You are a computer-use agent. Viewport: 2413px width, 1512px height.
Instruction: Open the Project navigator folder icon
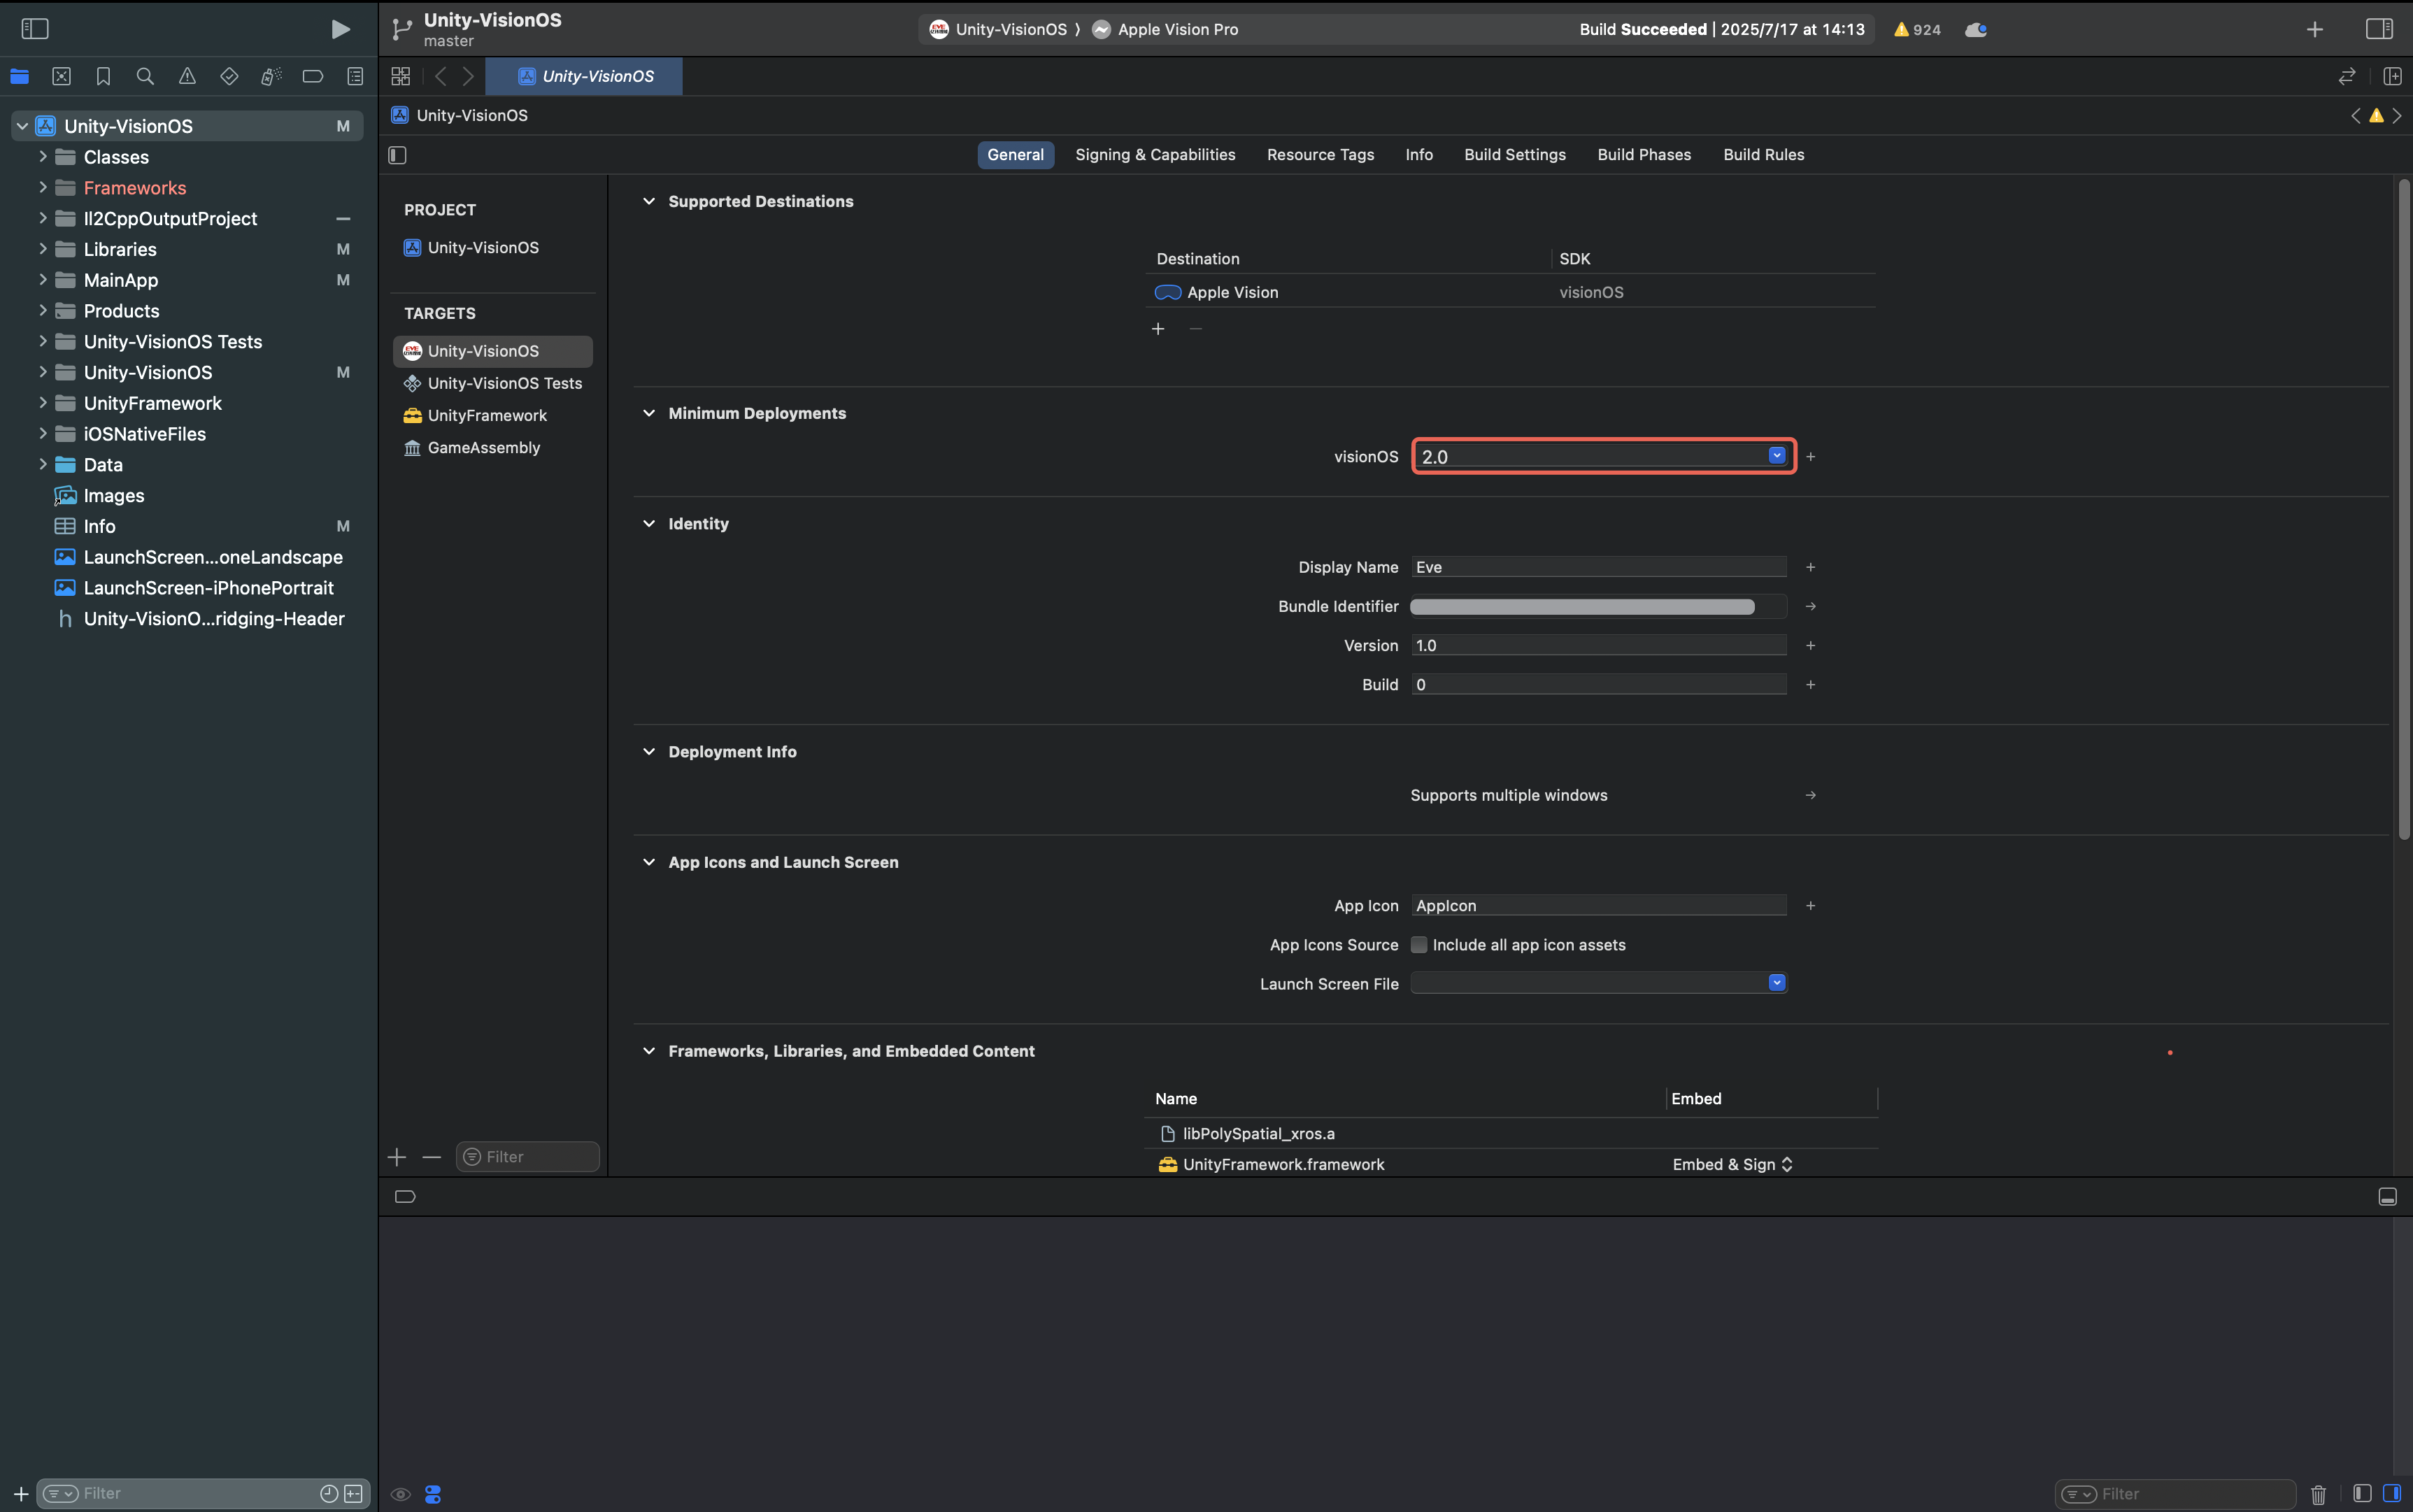[x=19, y=76]
